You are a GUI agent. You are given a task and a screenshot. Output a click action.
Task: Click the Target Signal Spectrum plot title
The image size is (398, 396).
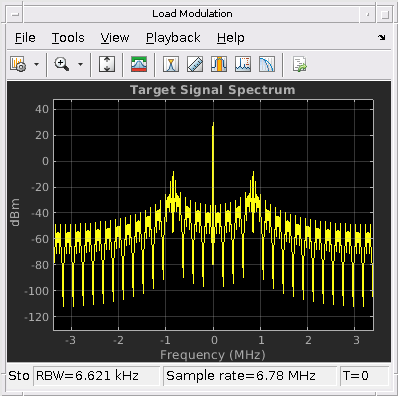coord(213,90)
